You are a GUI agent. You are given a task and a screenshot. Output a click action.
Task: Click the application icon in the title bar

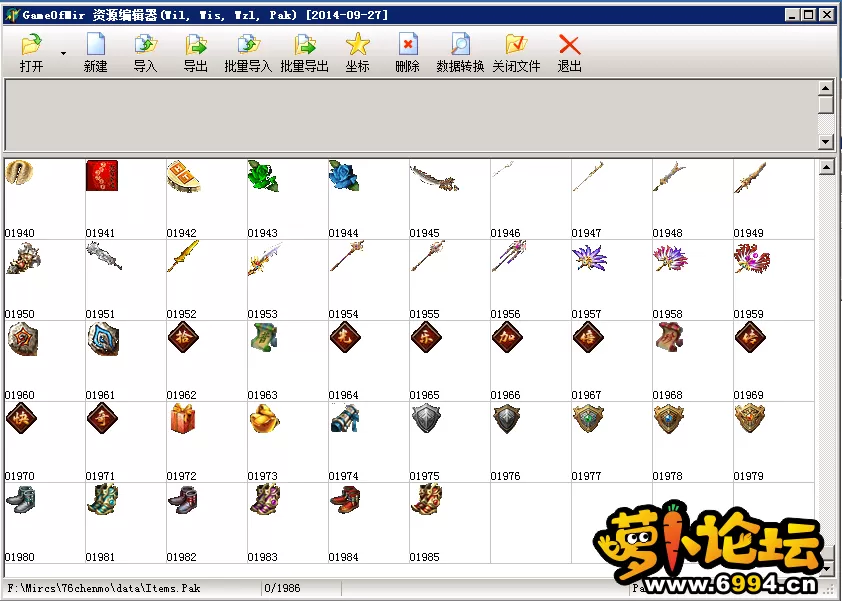(12, 15)
